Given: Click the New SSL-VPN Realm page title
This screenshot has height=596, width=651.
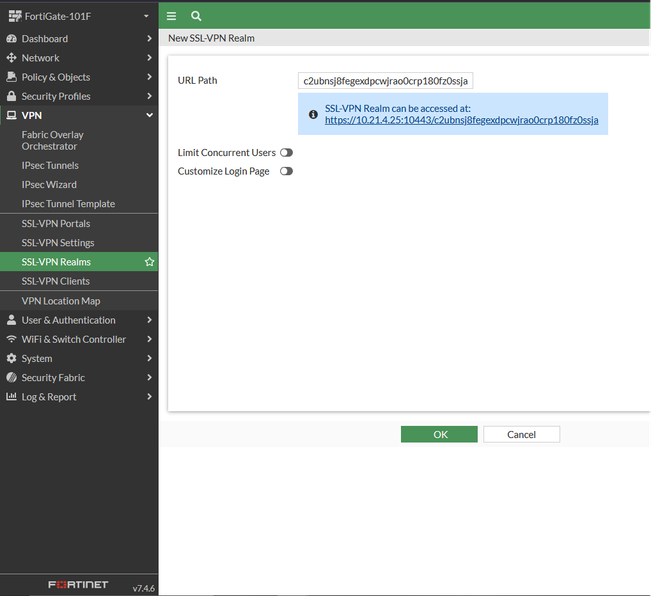Looking at the screenshot, I should pyautogui.click(x=211, y=38).
